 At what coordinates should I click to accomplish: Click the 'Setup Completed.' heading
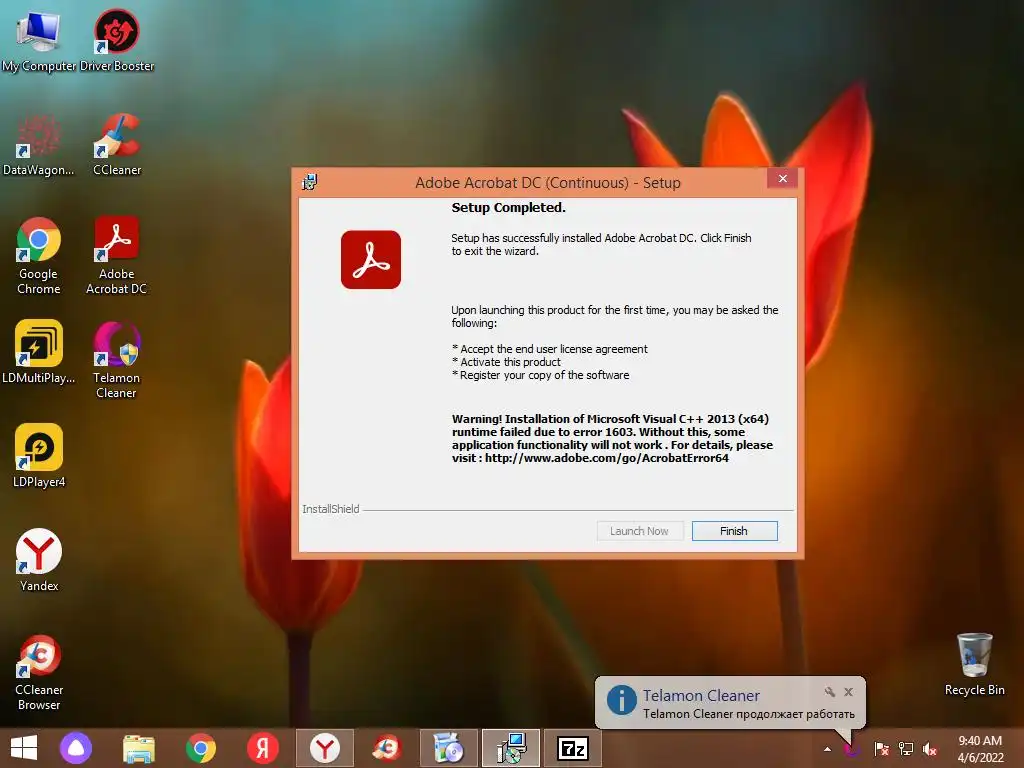tap(509, 208)
